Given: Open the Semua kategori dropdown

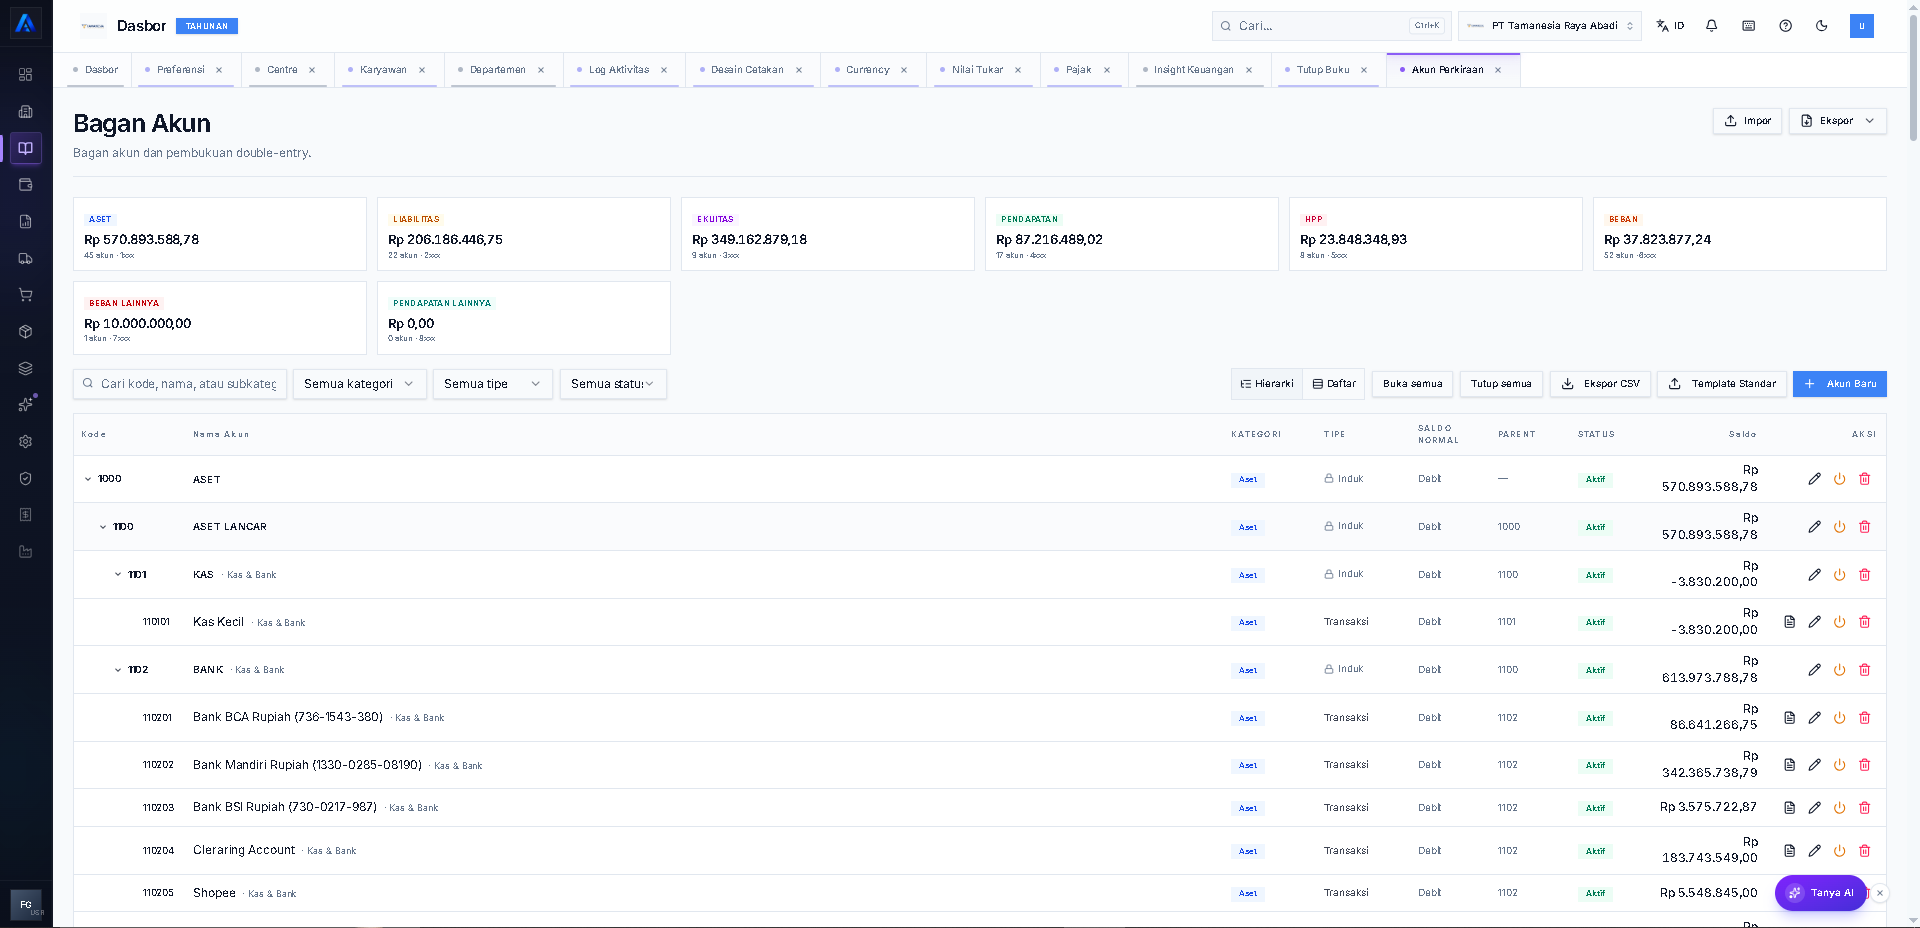Looking at the screenshot, I should [360, 384].
